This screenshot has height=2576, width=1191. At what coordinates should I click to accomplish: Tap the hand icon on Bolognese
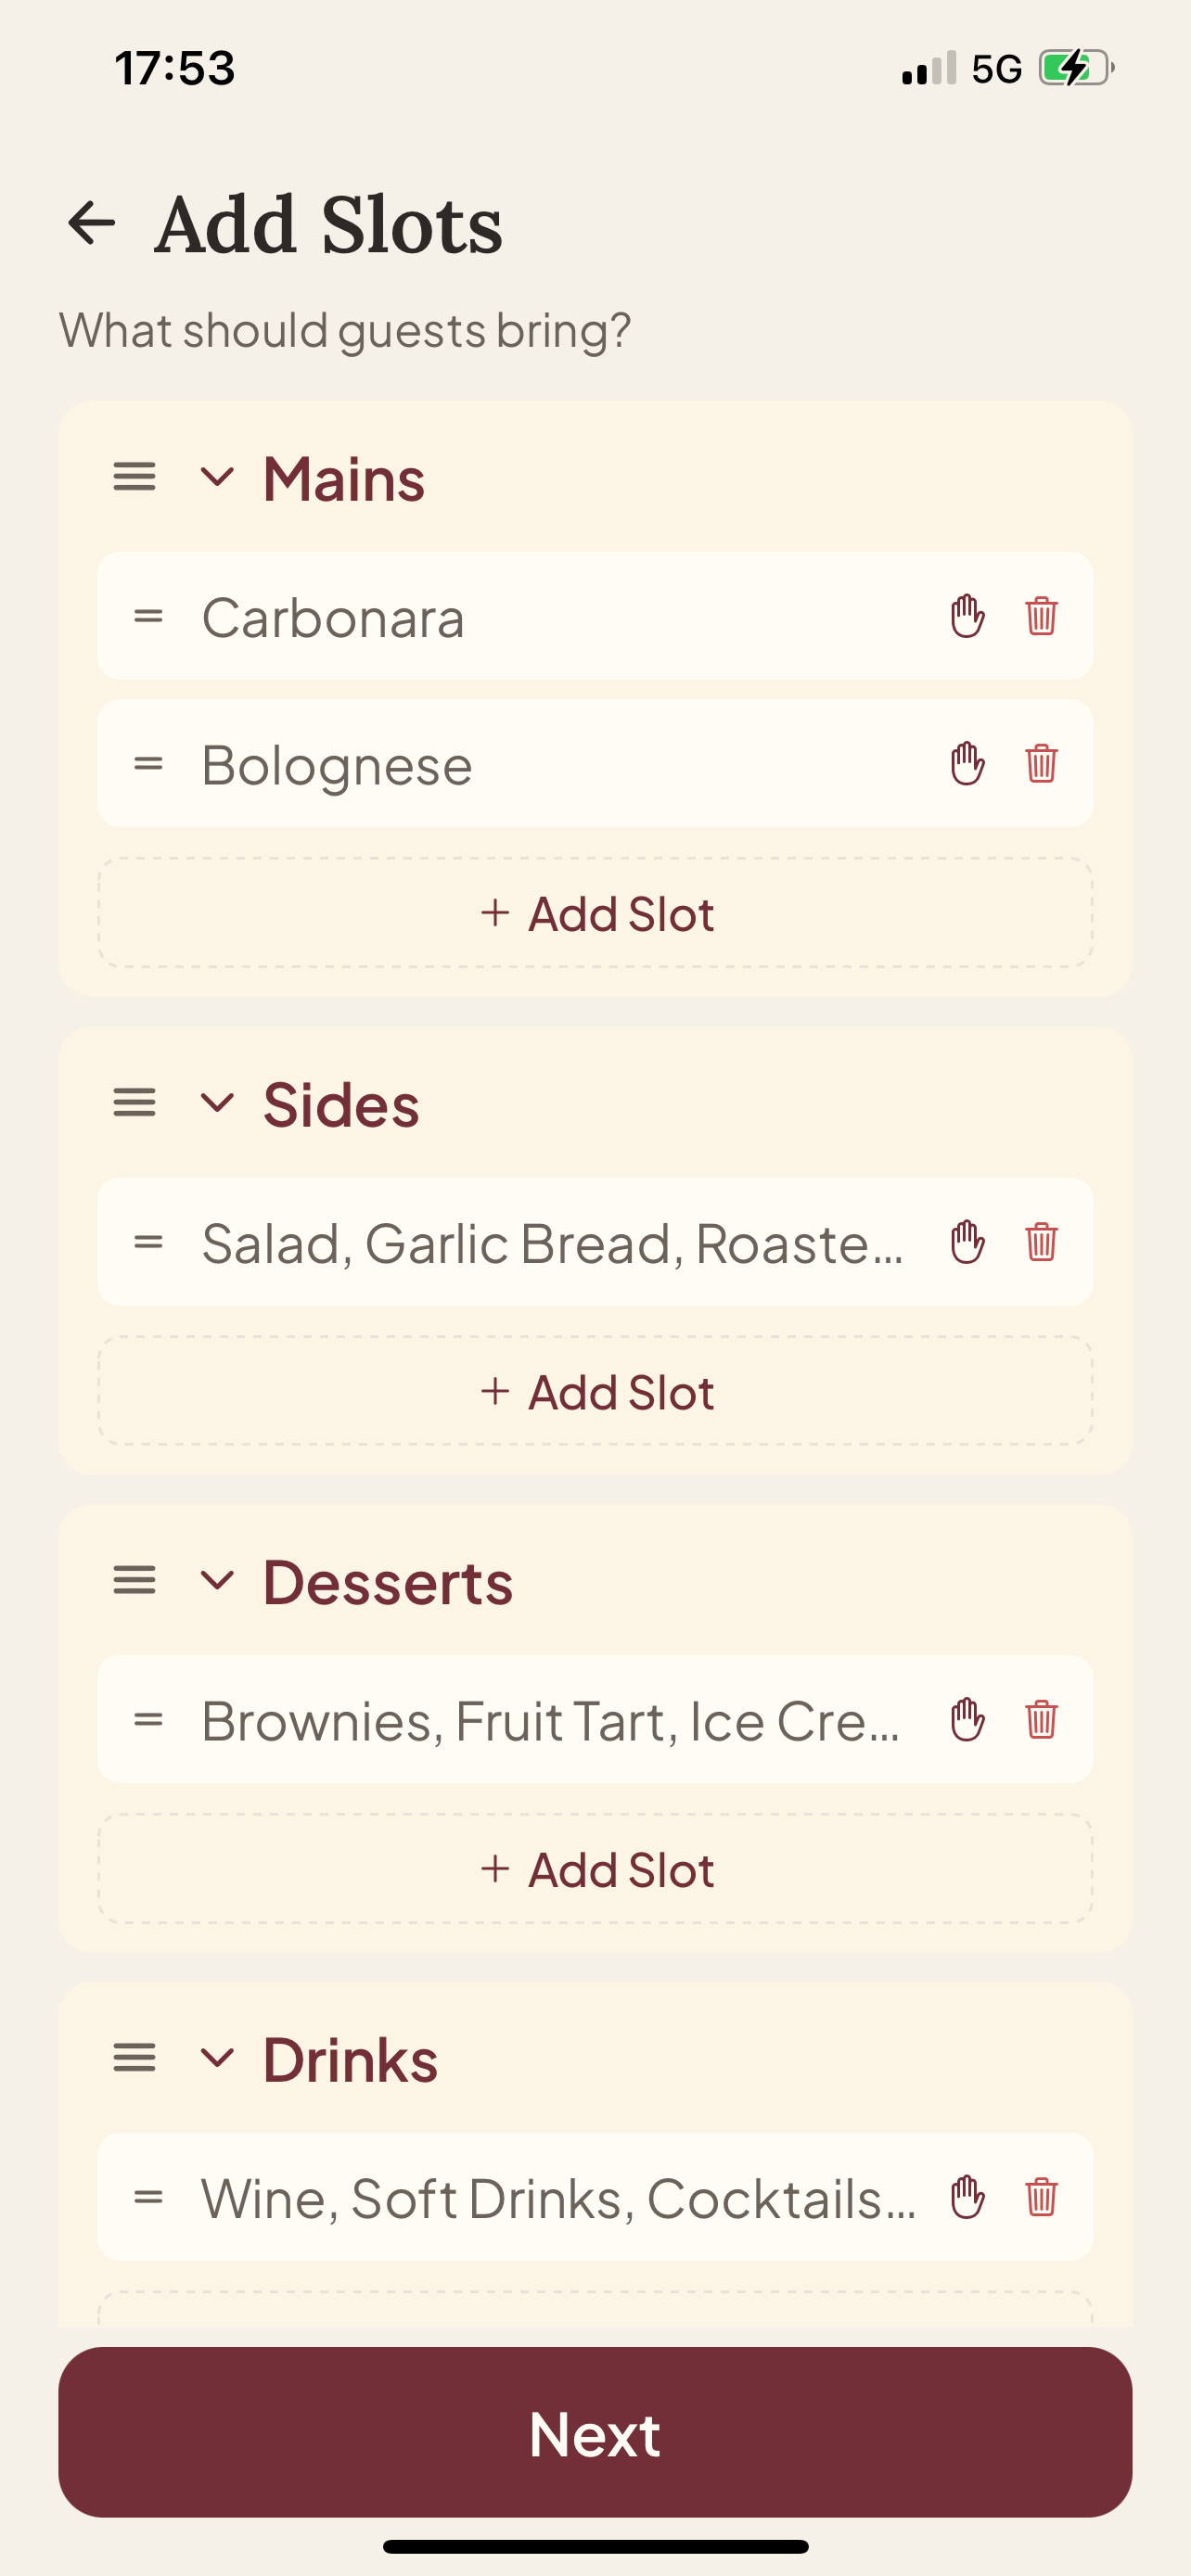967,764
